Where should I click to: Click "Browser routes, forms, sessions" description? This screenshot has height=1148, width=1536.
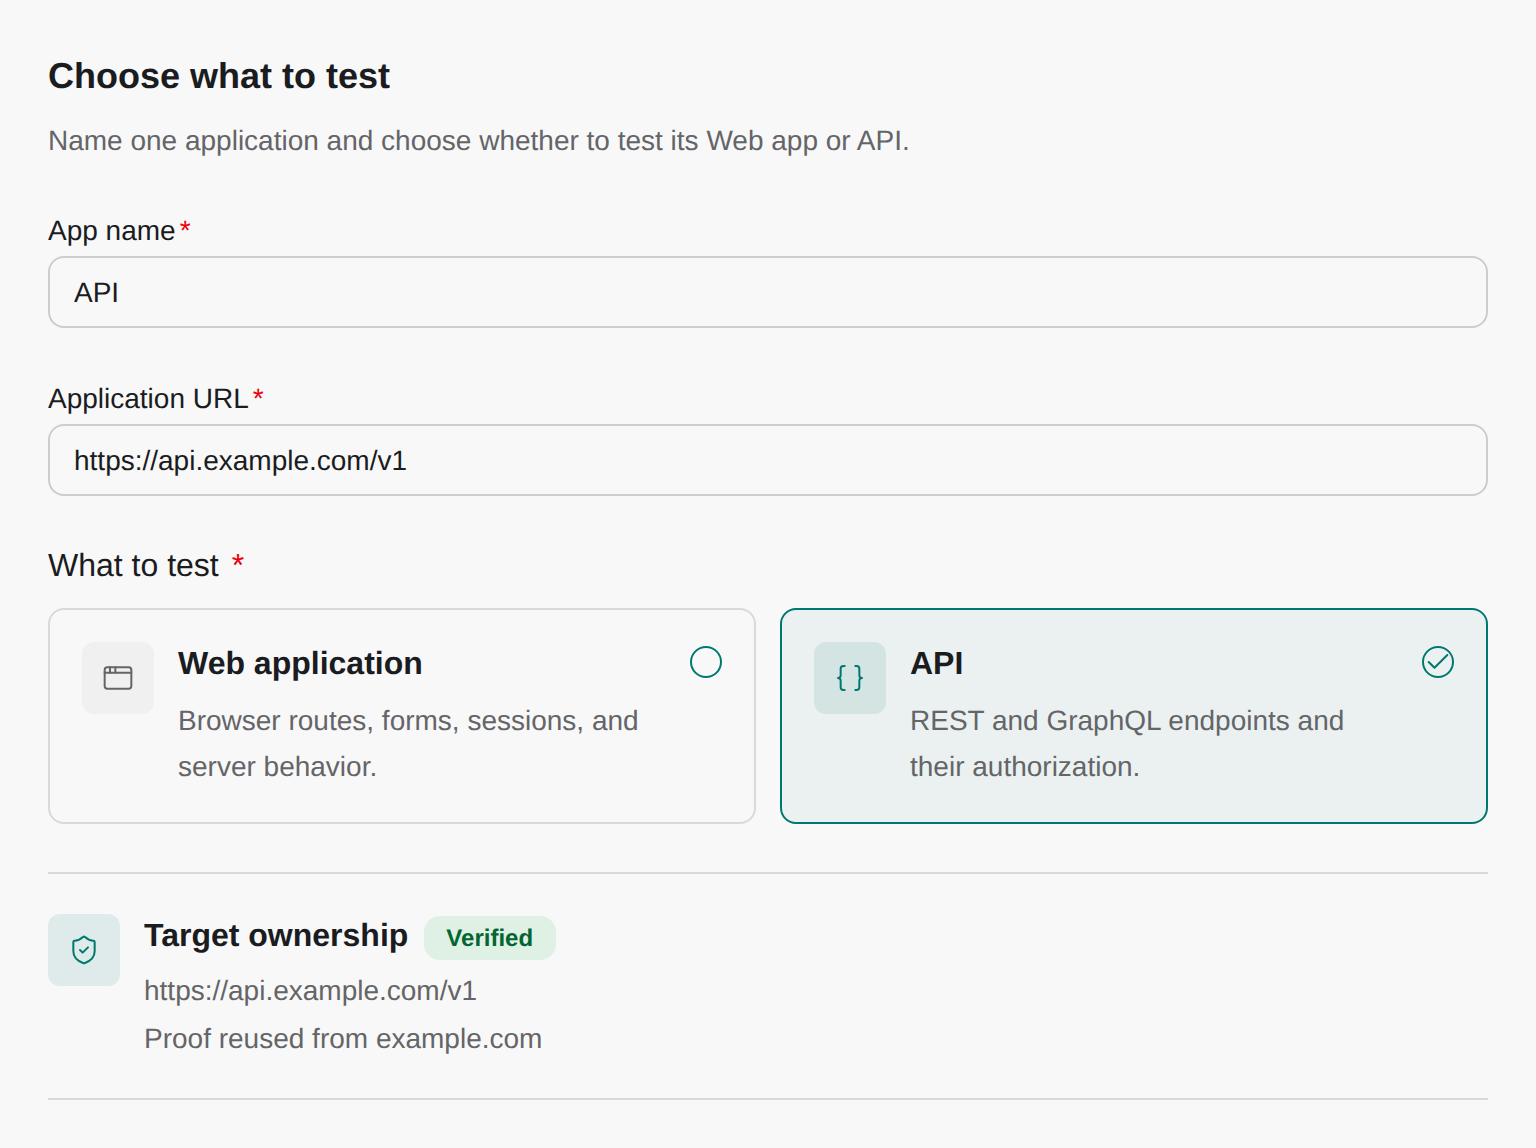pos(408,743)
